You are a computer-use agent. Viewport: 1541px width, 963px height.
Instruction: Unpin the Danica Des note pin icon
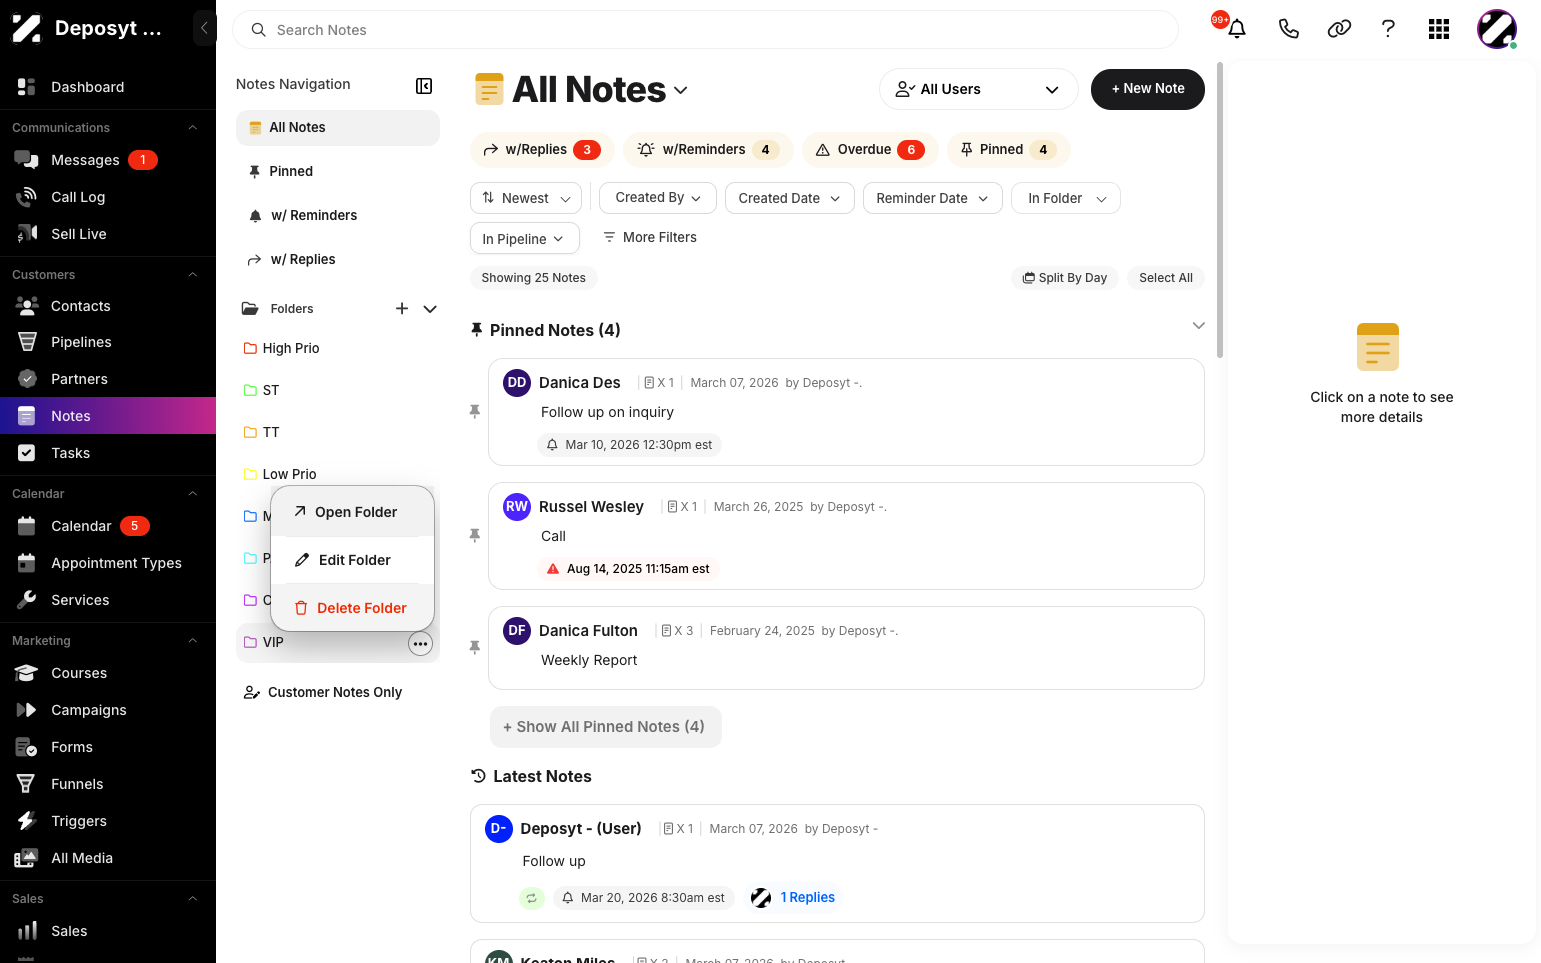click(x=475, y=412)
